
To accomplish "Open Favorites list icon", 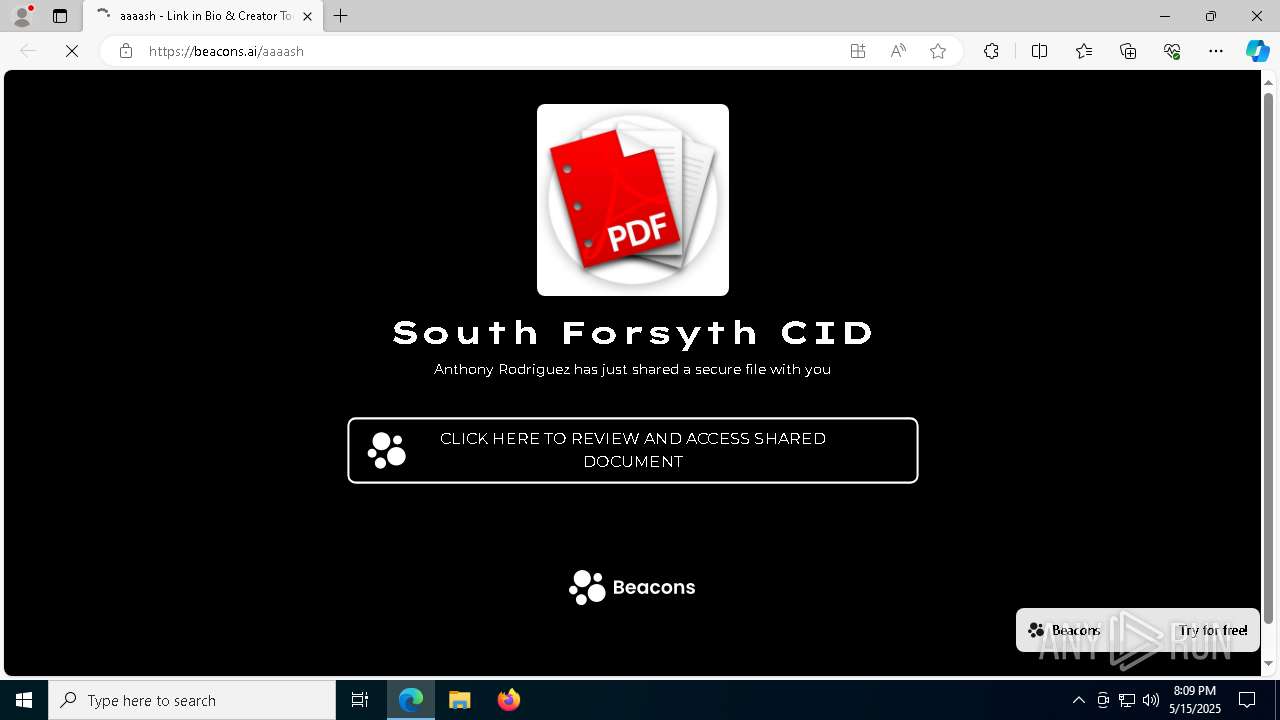I will pos(1084,51).
